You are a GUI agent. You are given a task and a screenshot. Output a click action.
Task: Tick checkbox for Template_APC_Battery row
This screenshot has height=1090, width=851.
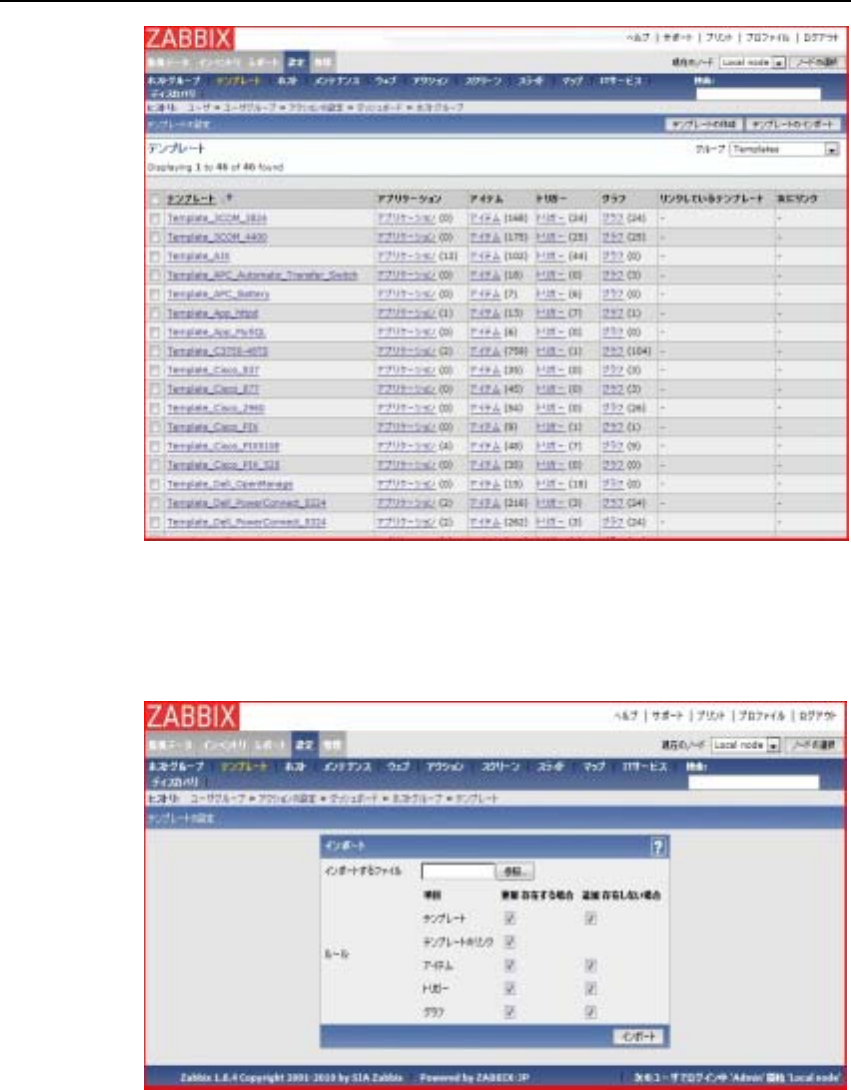154,295
